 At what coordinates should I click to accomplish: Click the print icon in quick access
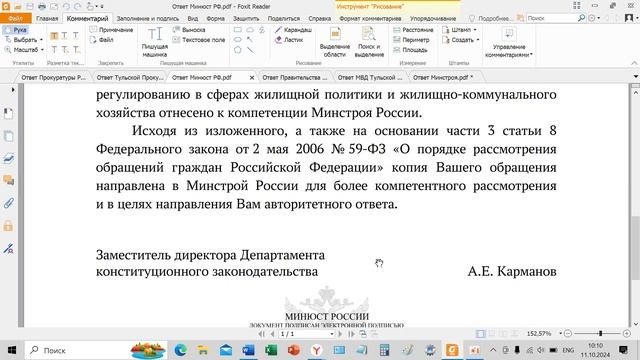click(42, 6)
